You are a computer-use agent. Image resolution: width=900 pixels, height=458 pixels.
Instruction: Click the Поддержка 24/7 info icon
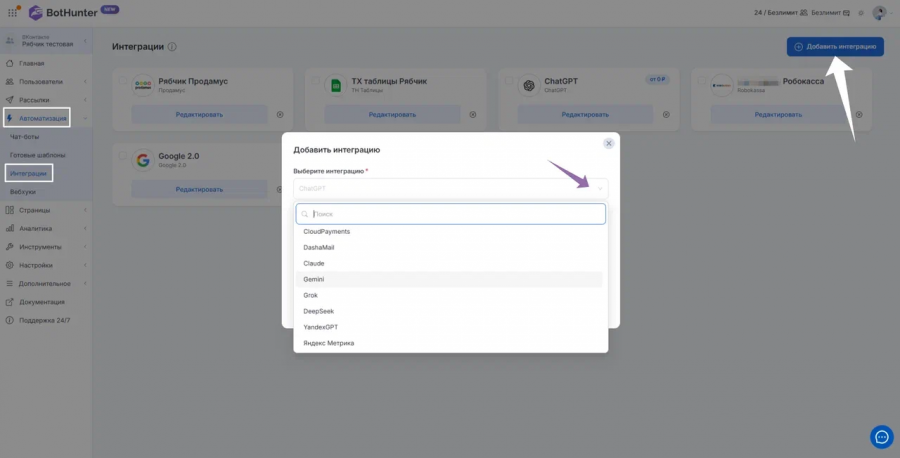point(9,320)
